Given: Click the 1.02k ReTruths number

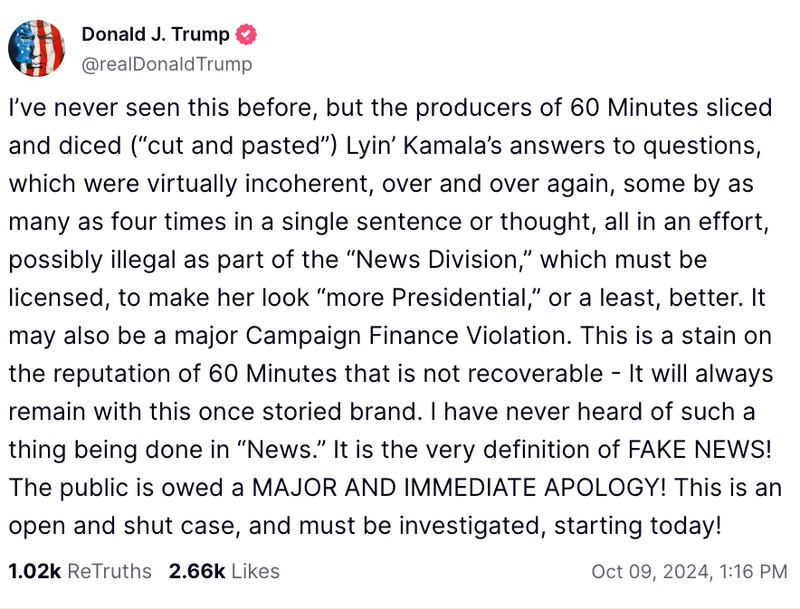Looking at the screenshot, I should [x=34, y=571].
